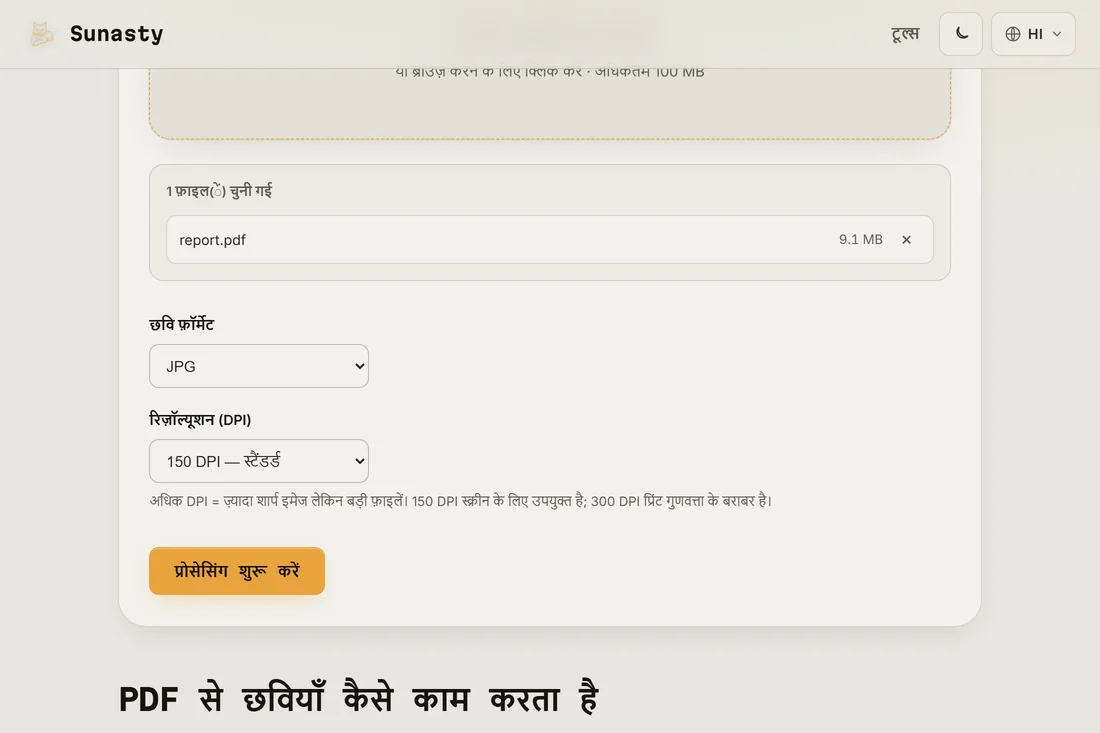This screenshot has width=1100, height=733.
Task: Open the Sunasty home link text
Action: tap(116, 34)
